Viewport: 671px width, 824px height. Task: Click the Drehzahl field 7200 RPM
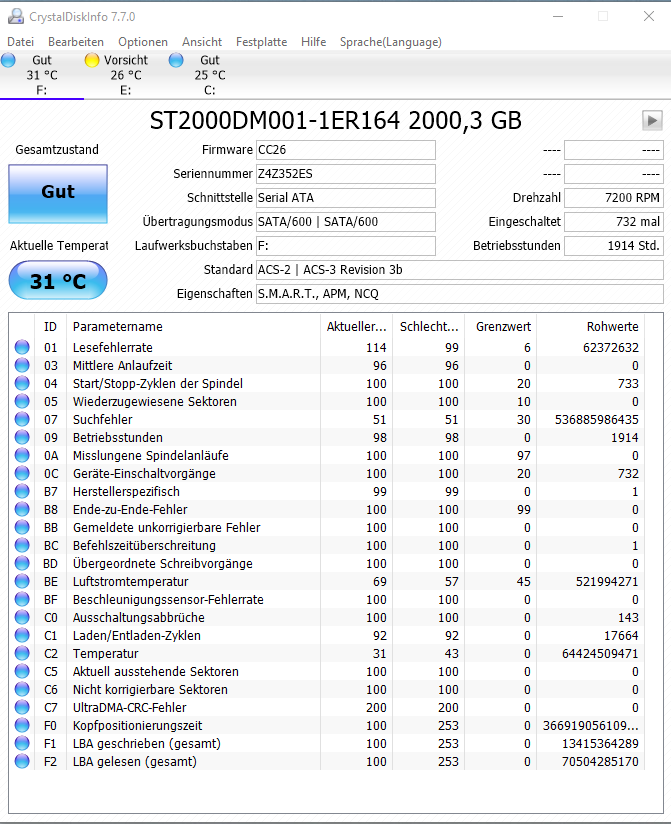click(x=614, y=198)
